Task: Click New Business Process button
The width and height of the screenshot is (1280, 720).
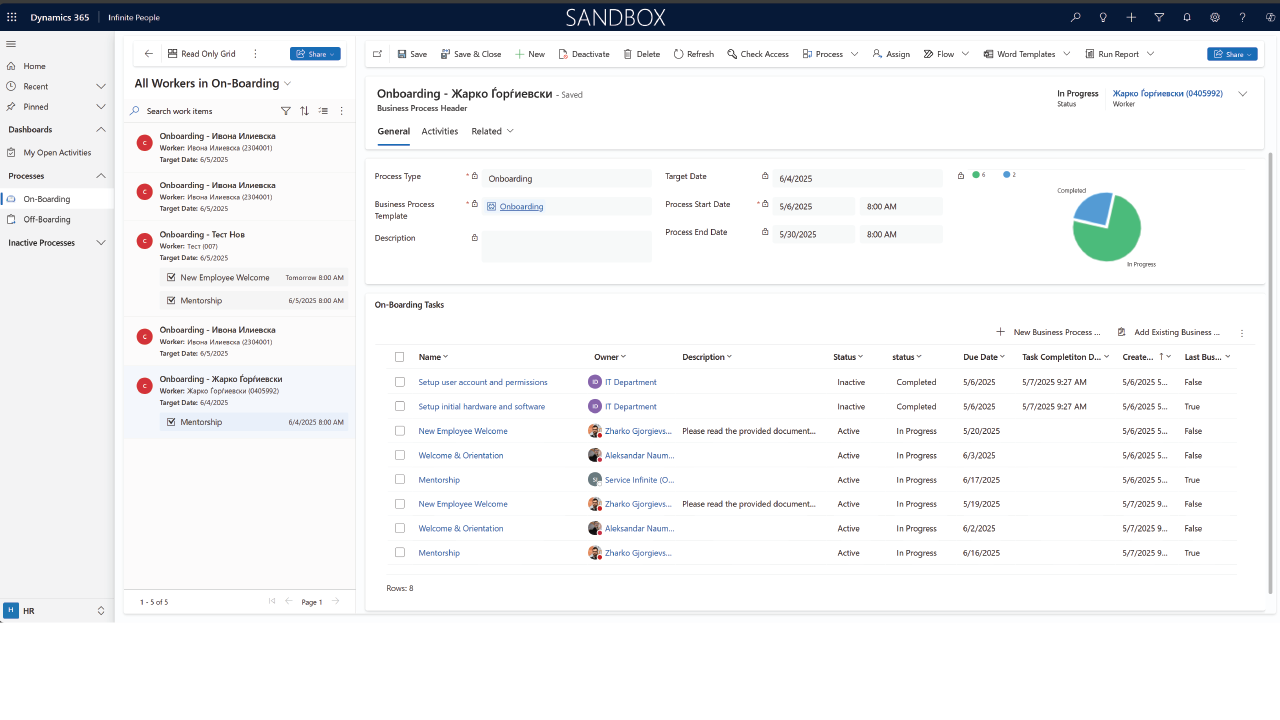Action: coord(1048,332)
